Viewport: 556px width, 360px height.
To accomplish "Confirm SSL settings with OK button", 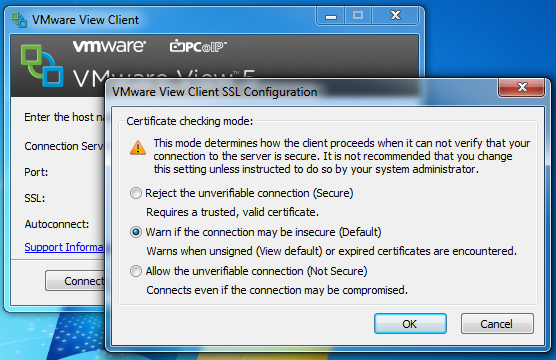I will pyautogui.click(x=410, y=323).
